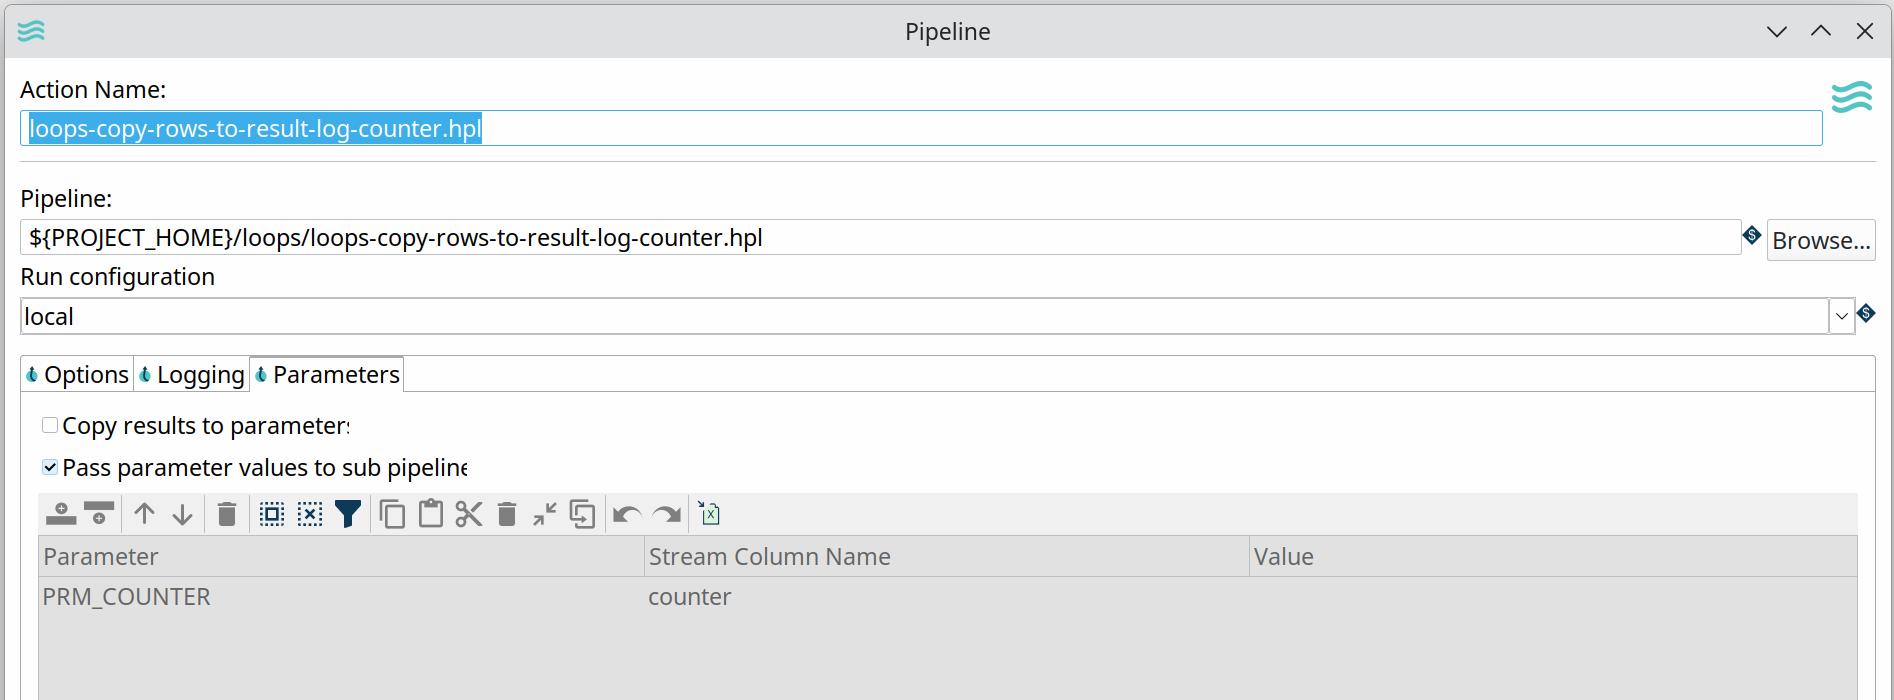Cut selected rows with scissors icon
This screenshot has height=700, width=1894.
pos(469,514)
